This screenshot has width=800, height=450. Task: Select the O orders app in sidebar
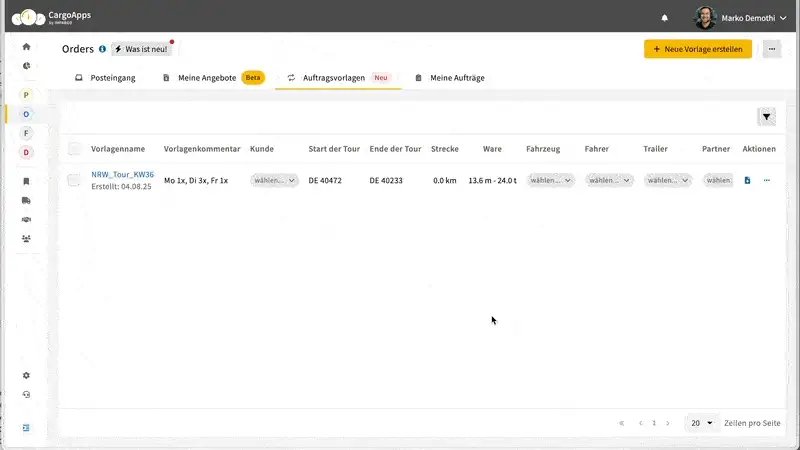tap(26, 114)
